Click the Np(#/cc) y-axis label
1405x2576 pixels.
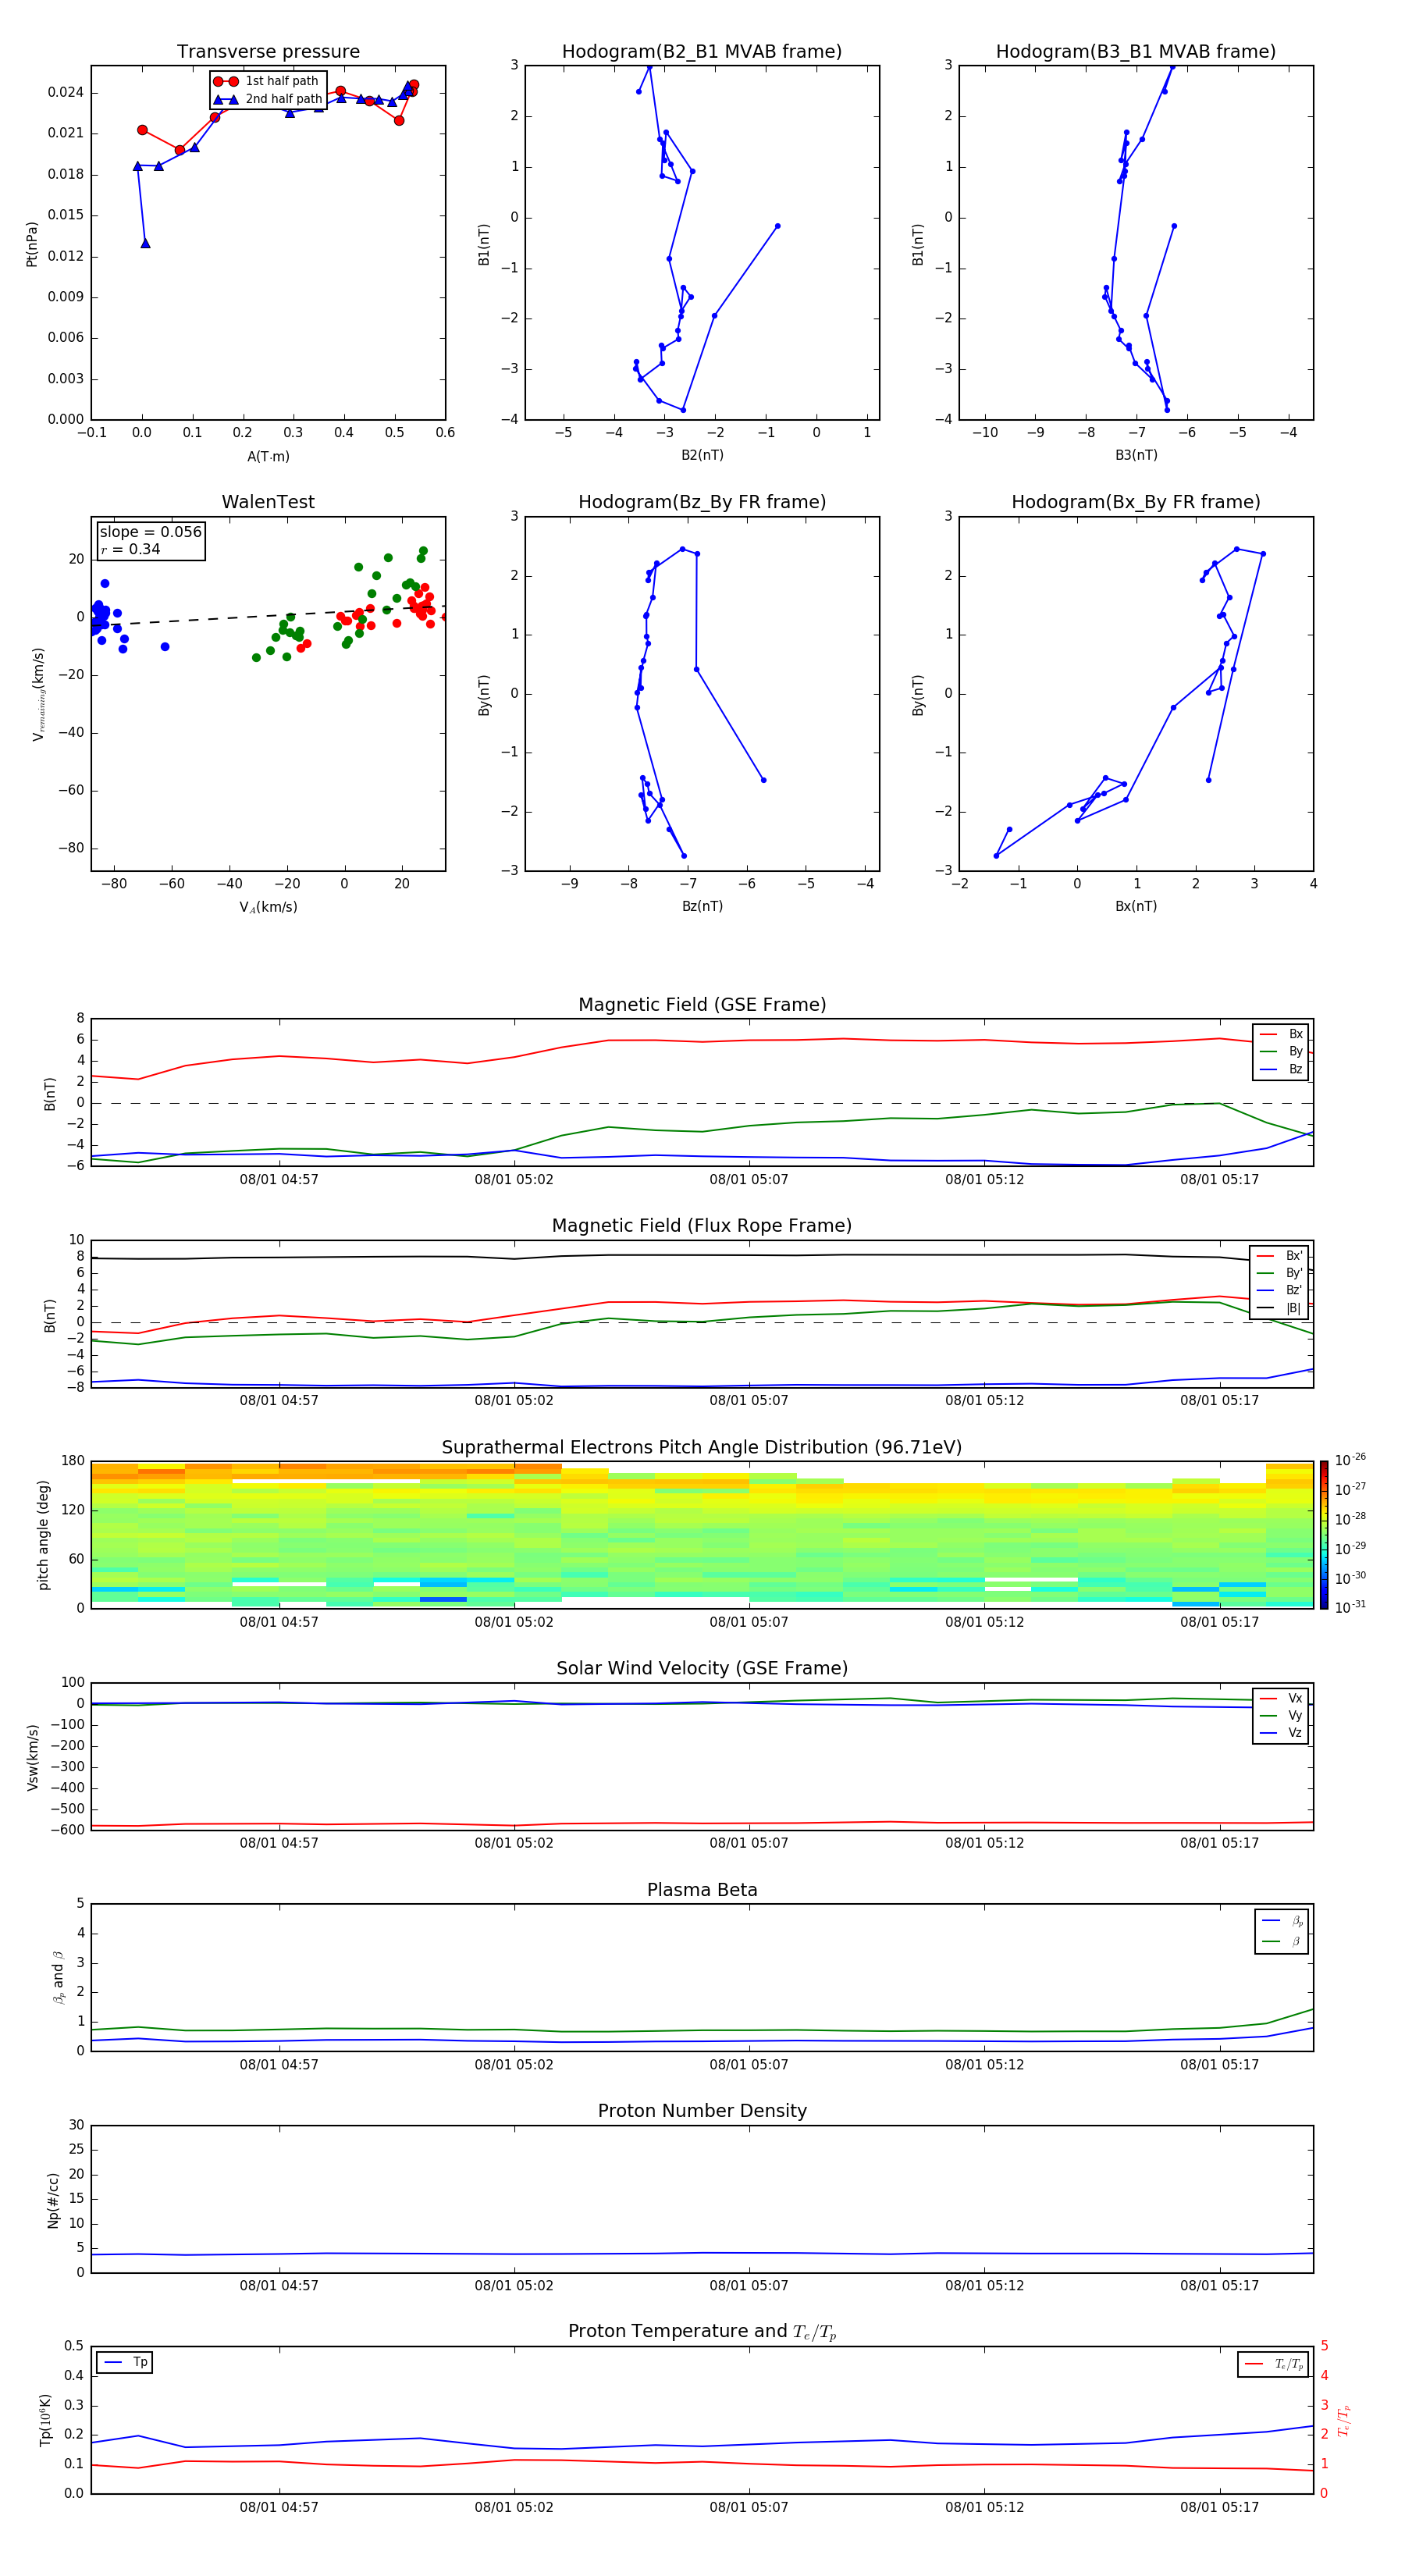point(54,2200)
